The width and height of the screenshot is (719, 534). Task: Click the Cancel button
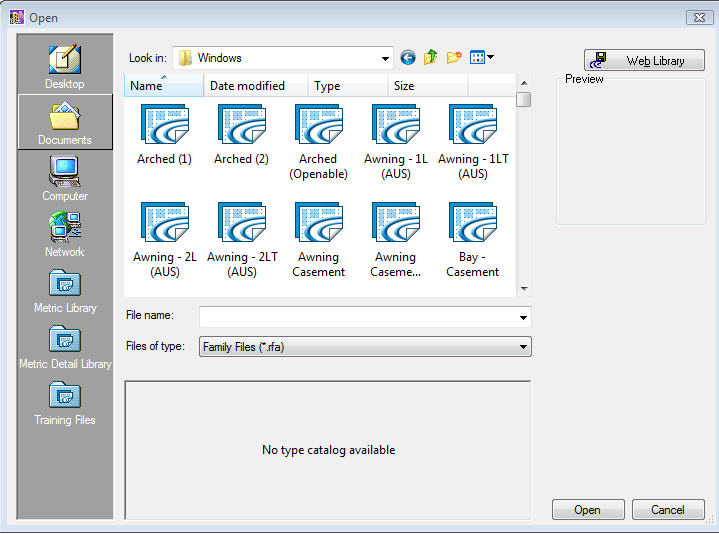668,510
